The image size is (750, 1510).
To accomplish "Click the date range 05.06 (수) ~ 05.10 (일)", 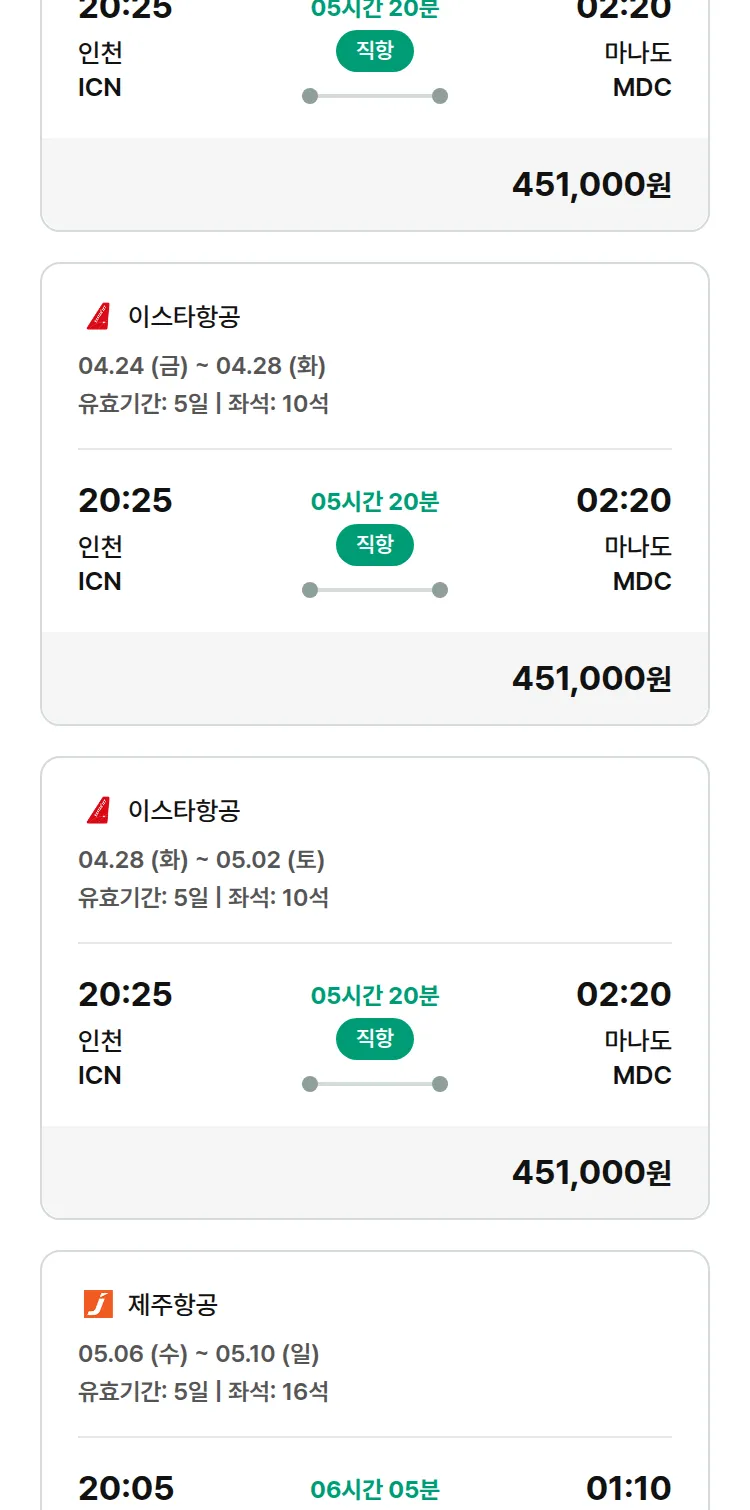I will click(199, 1354).
